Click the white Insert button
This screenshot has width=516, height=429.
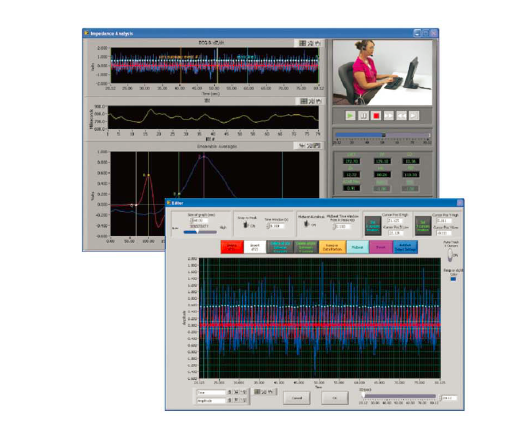point(255,247)
